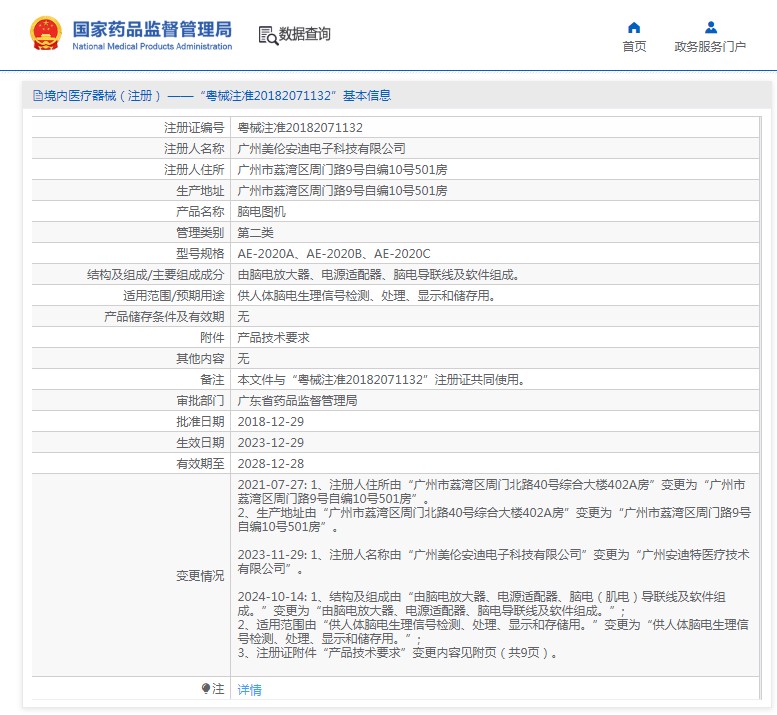Click the expiry date 2028-12-28
777x715 pixels.
(x=270, y=464)
